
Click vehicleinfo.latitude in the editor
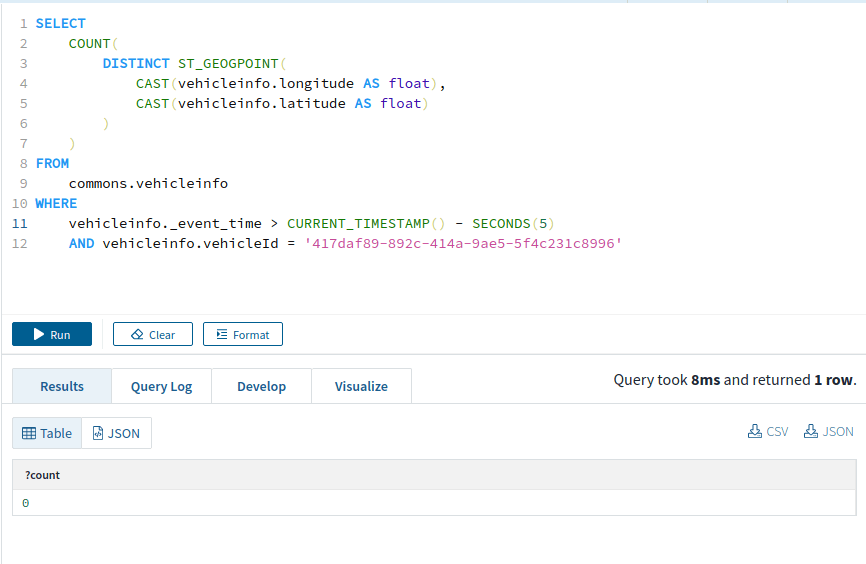click(x=262, y=103)
